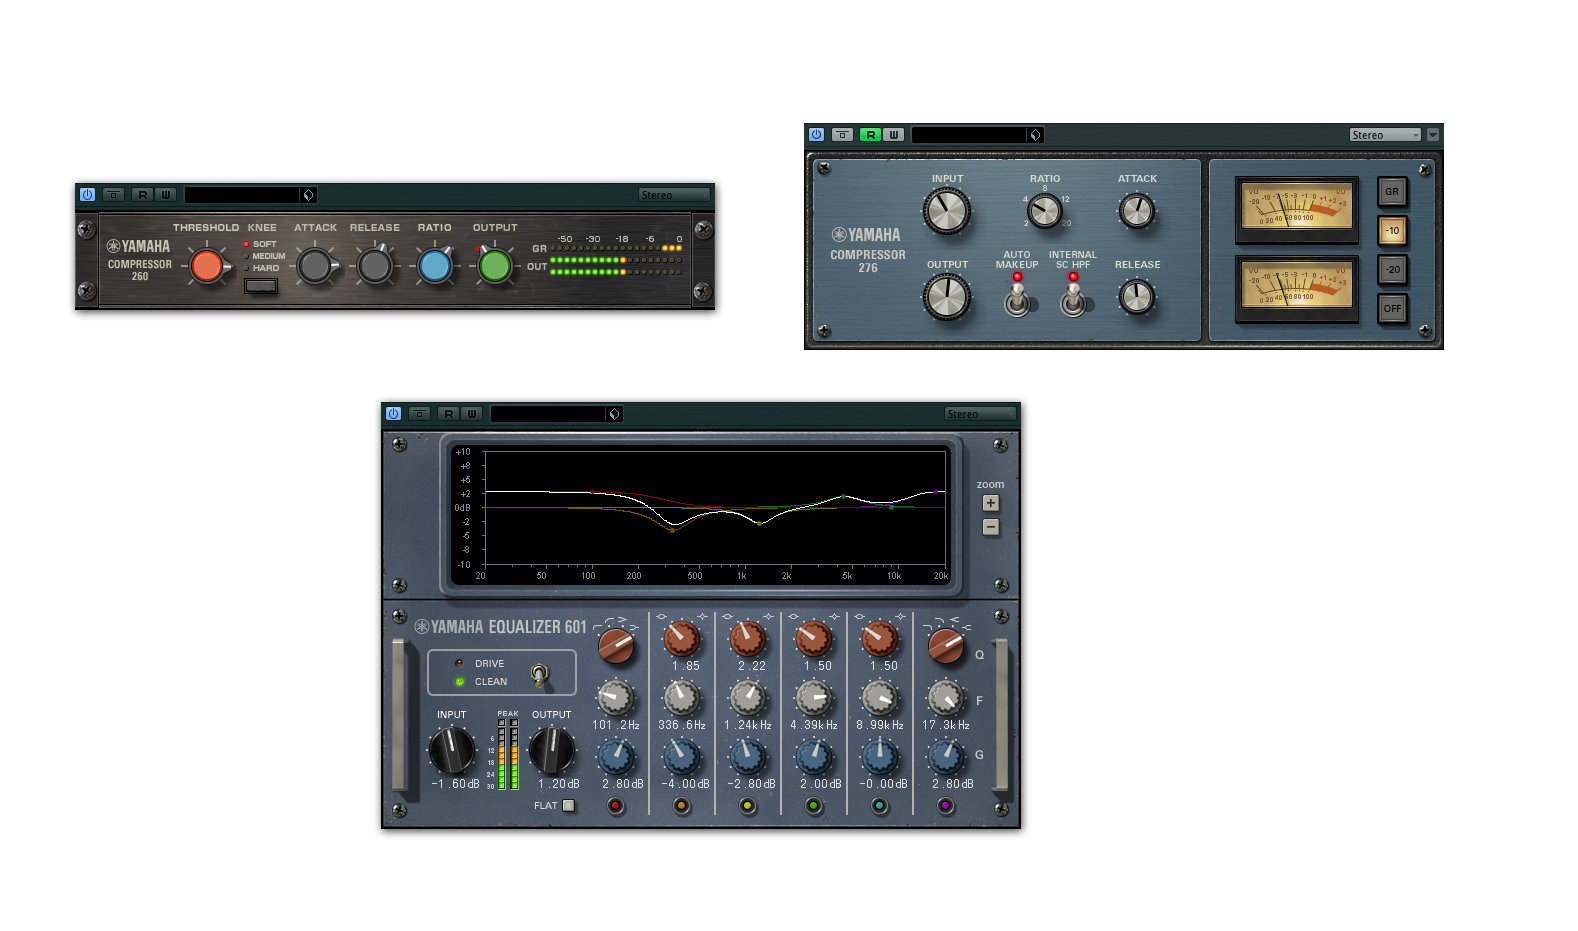Toggle the red band 1 enable button
The image size is (1578, 931).
coord(616,805)
